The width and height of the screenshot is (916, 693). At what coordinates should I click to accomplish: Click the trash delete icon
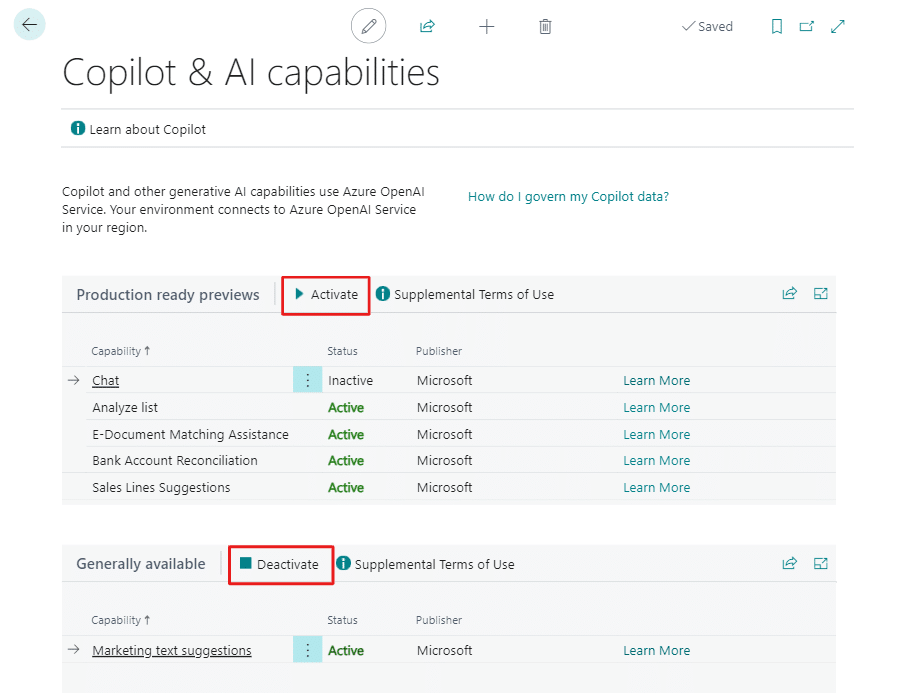(545, 27)
